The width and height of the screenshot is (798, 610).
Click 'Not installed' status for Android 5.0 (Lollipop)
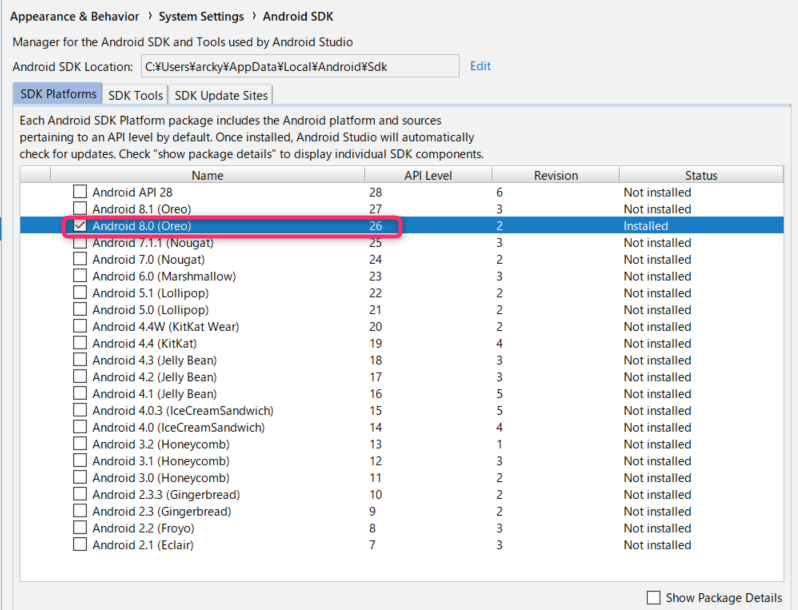click(x=657, y=310)
